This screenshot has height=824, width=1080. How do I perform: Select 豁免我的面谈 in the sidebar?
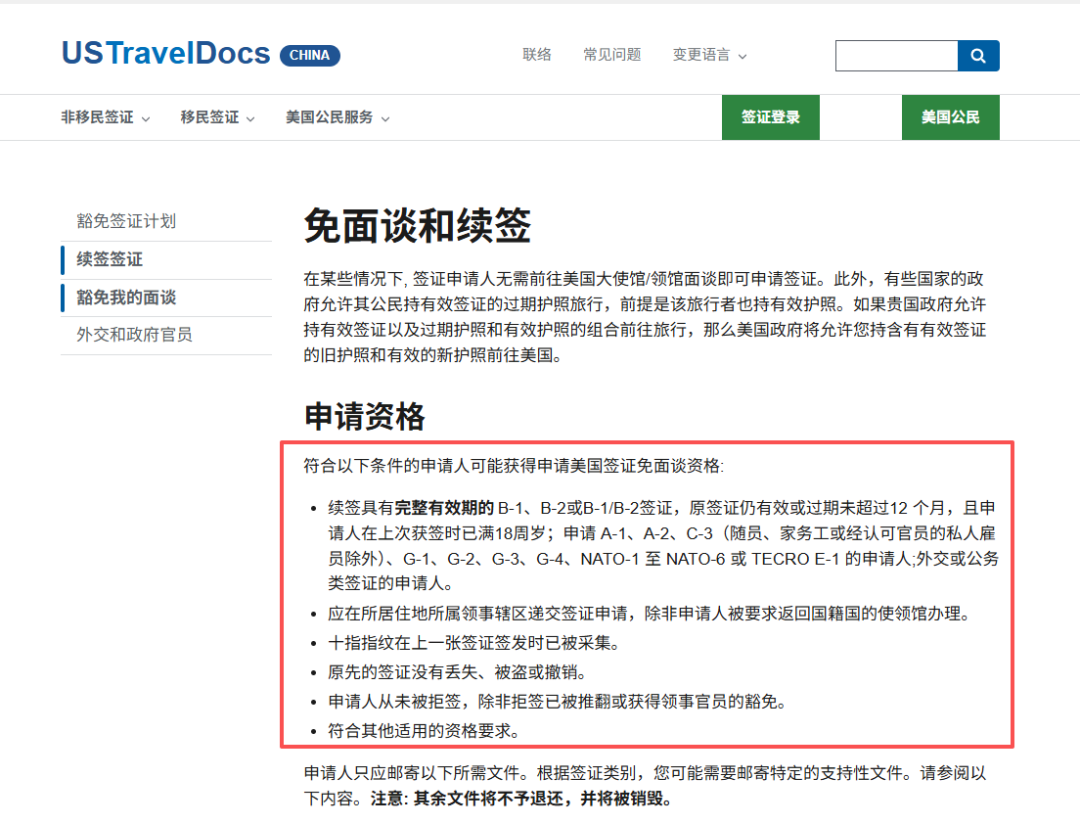pos(126,297)
